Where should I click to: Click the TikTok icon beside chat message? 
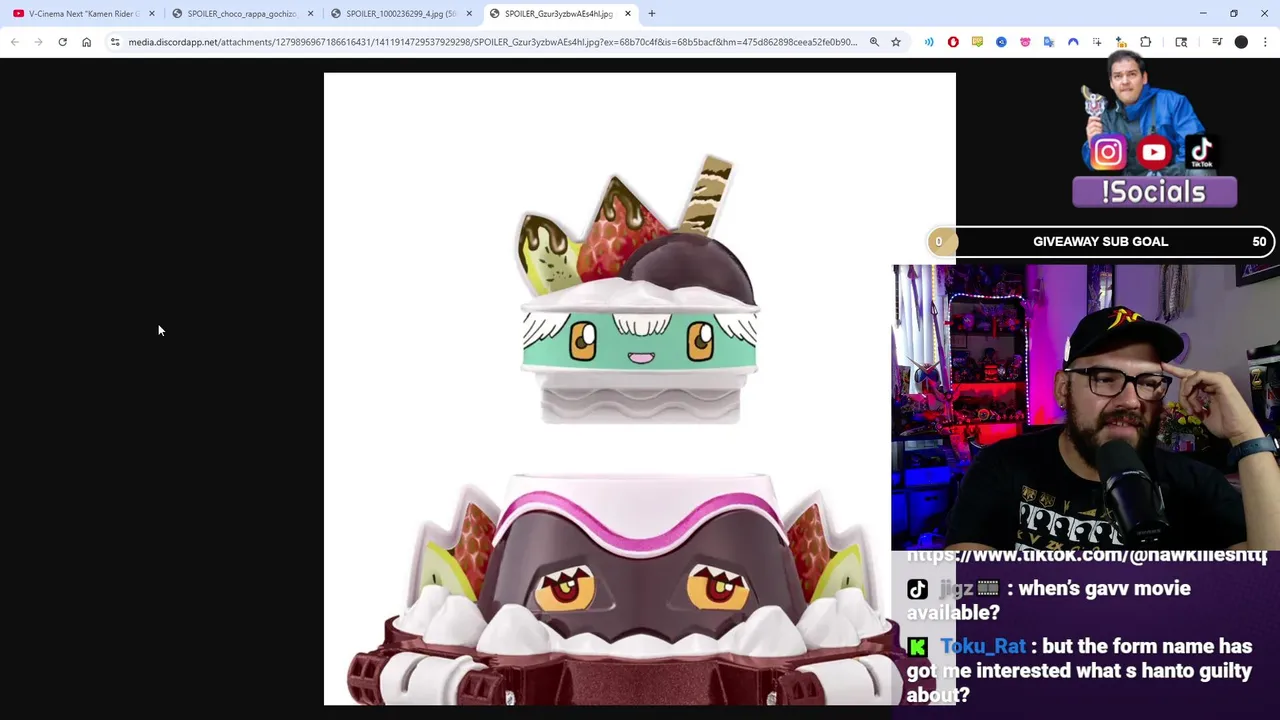[x=917, y=589]
